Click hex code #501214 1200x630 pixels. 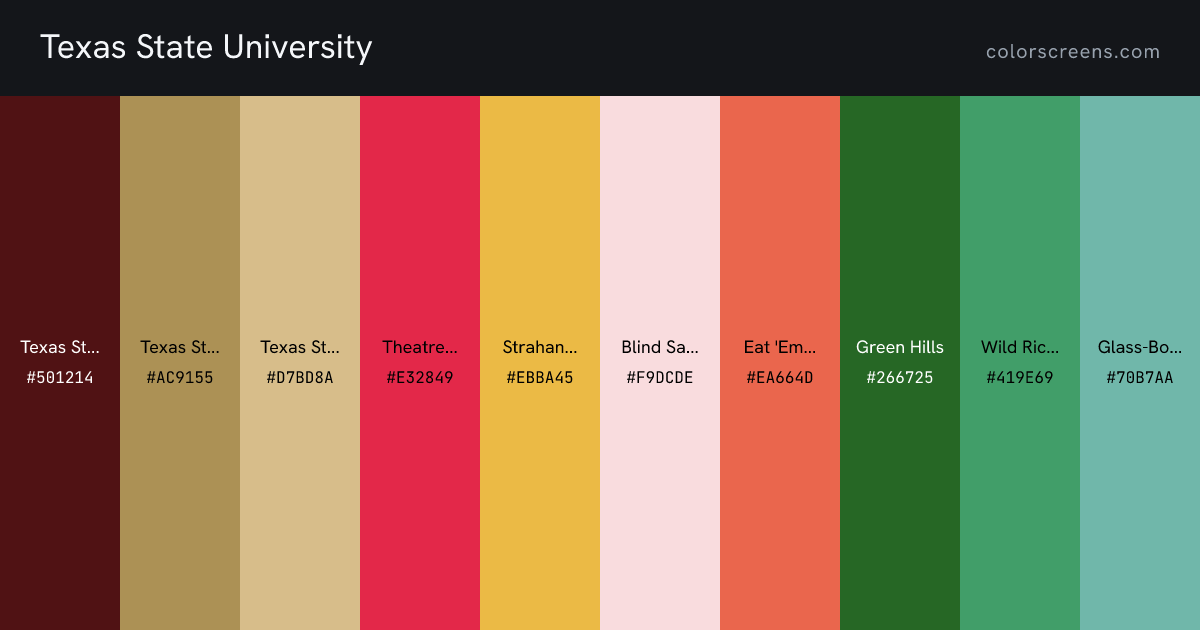[x=60, y=378]
